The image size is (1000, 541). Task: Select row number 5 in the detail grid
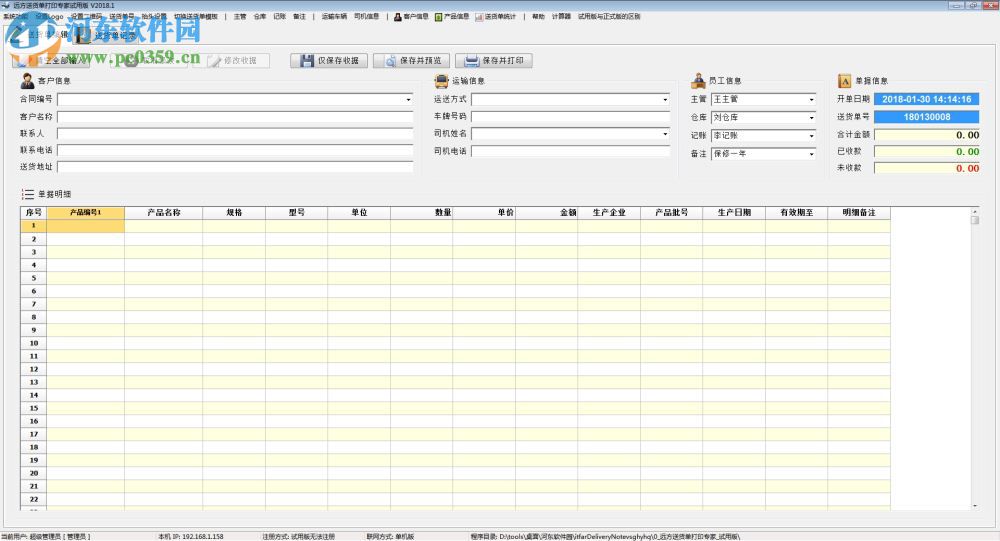pyautogui.click(x=34, y=278)
